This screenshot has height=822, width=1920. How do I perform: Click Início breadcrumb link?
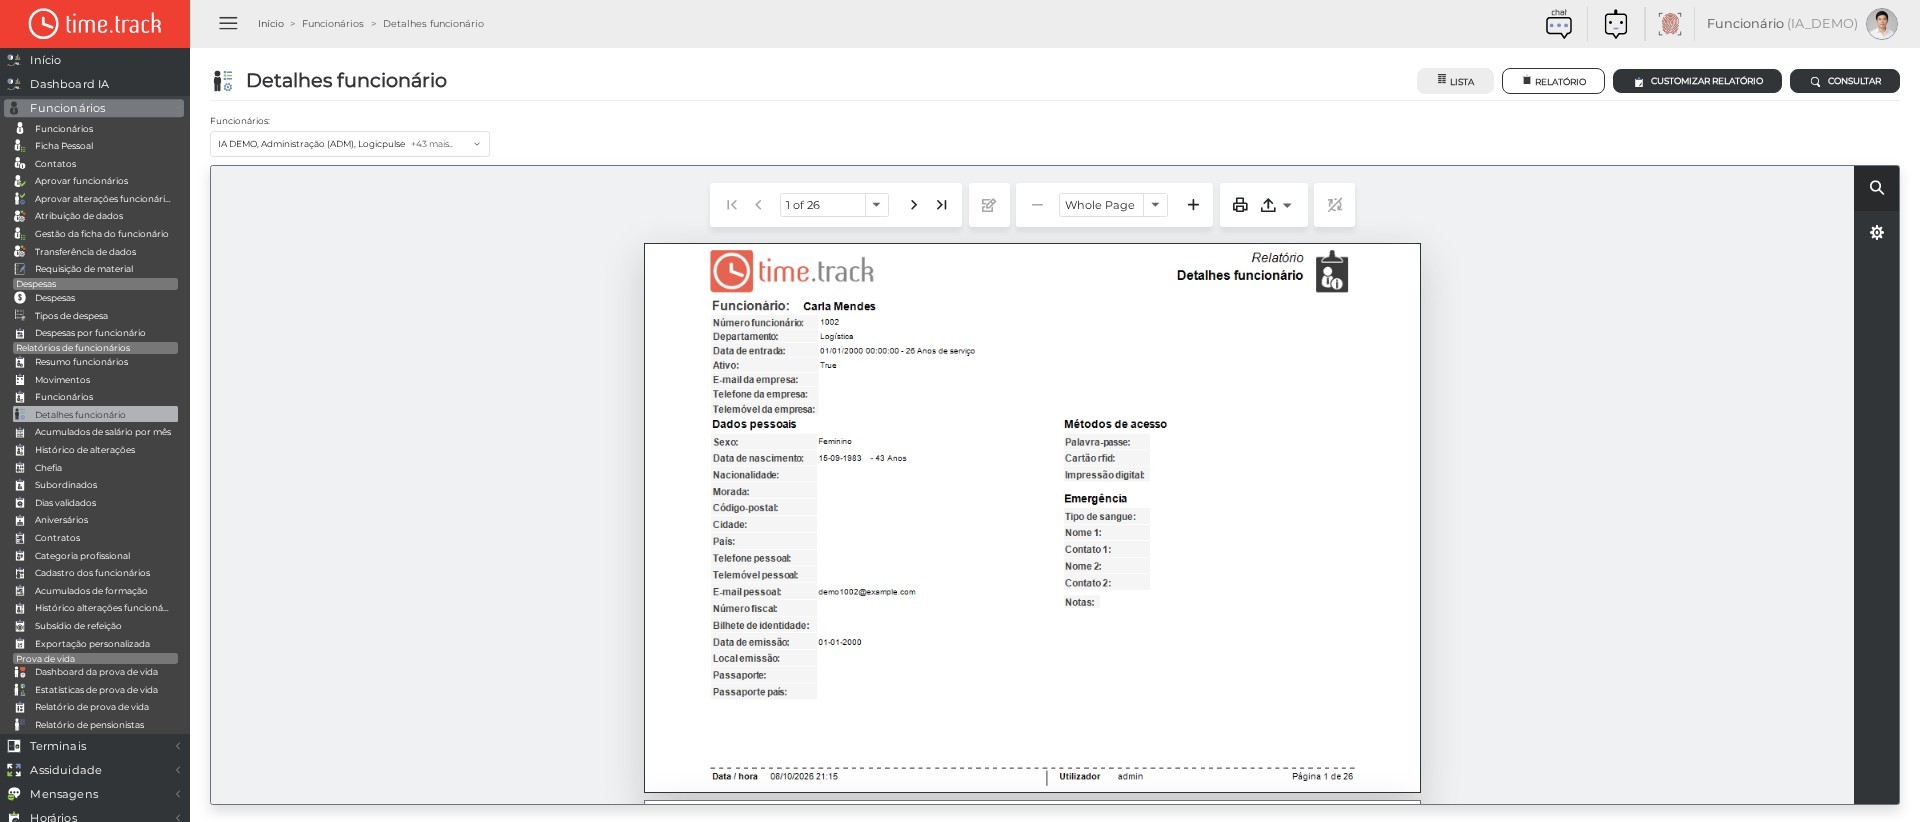tap(271, 24)
